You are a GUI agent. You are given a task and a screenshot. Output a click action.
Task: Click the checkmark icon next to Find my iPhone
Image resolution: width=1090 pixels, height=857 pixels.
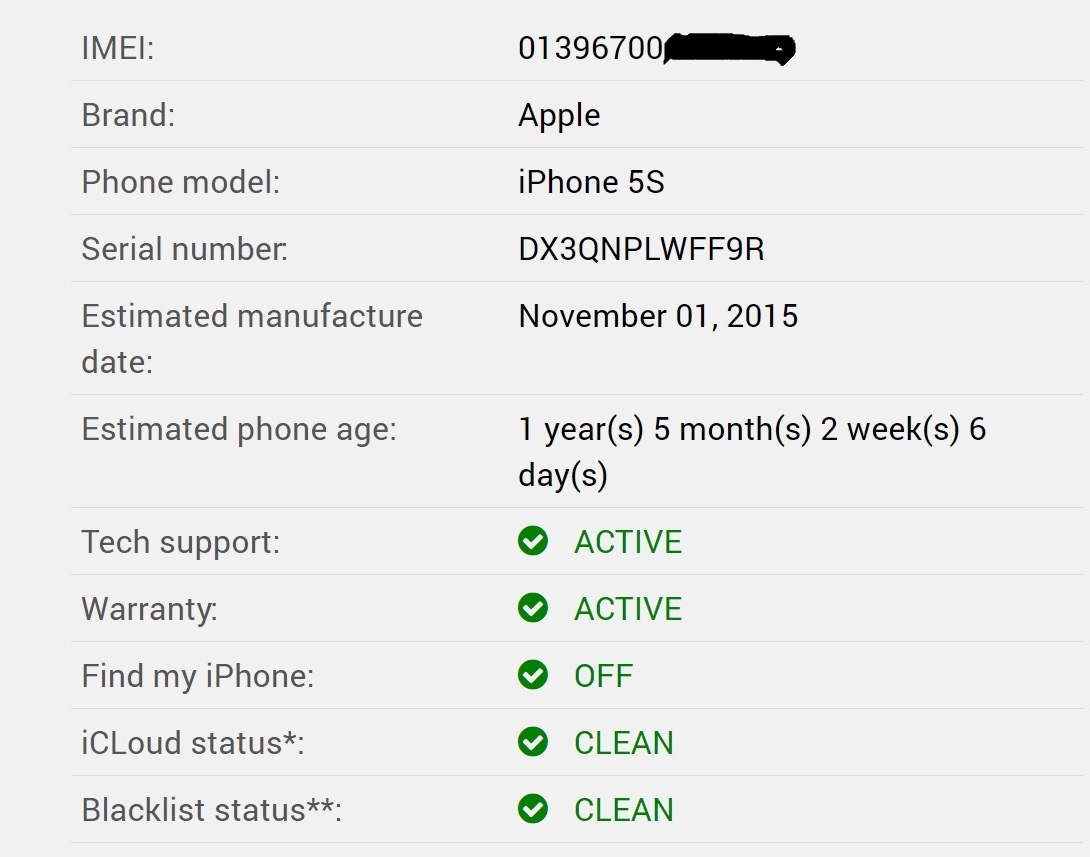click(532, 675)
